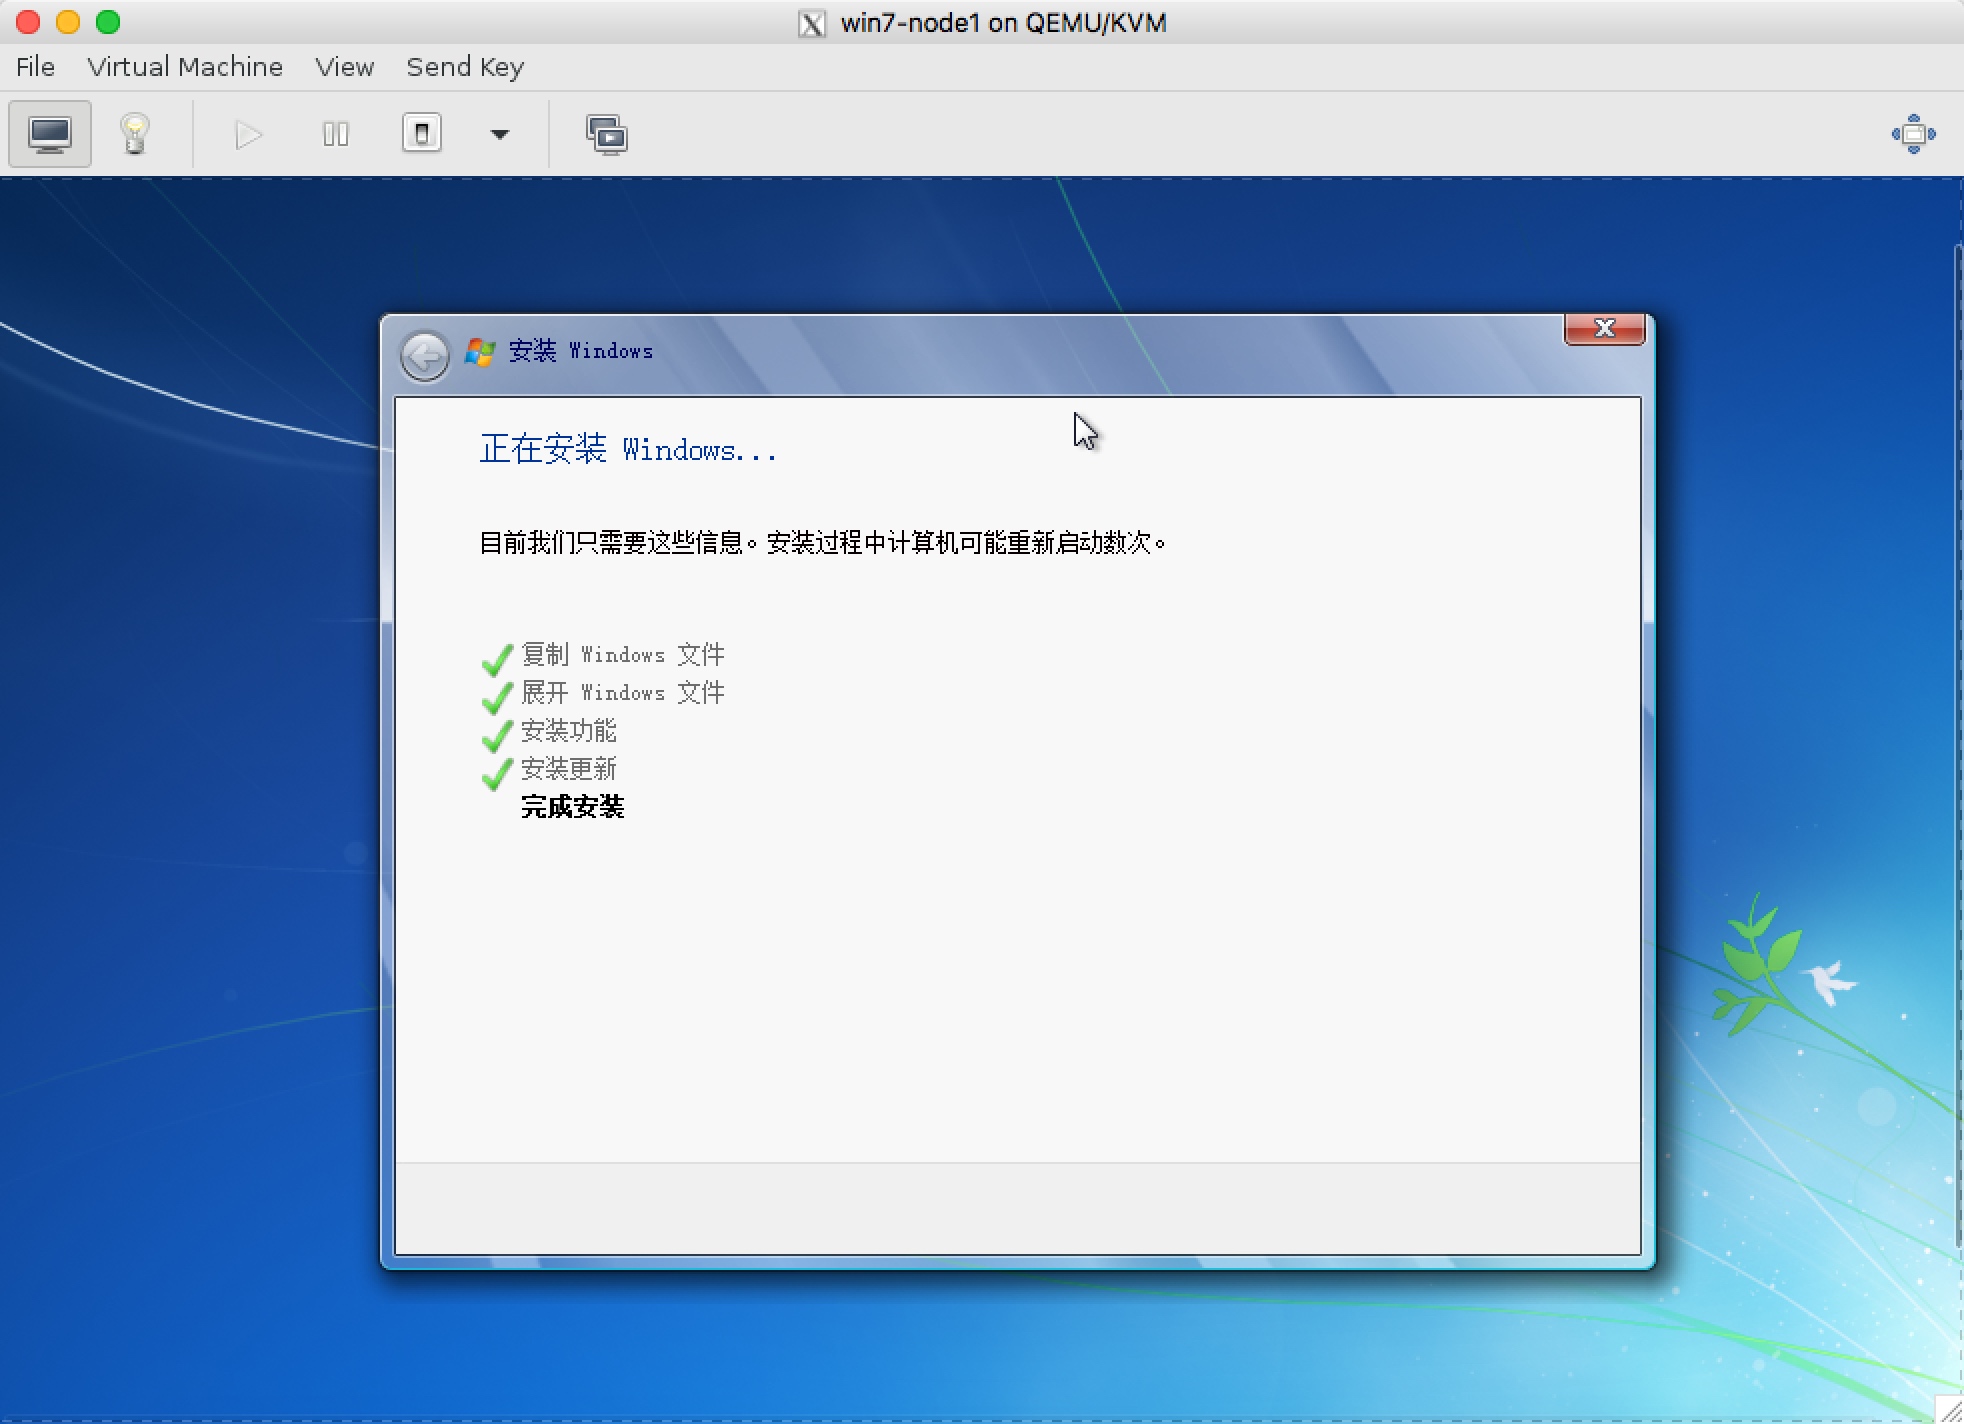The height and width of the screenshot is (1424, 1964).
Task: Close the 安装 Windows installer dialog
Action: (1604, 329)
